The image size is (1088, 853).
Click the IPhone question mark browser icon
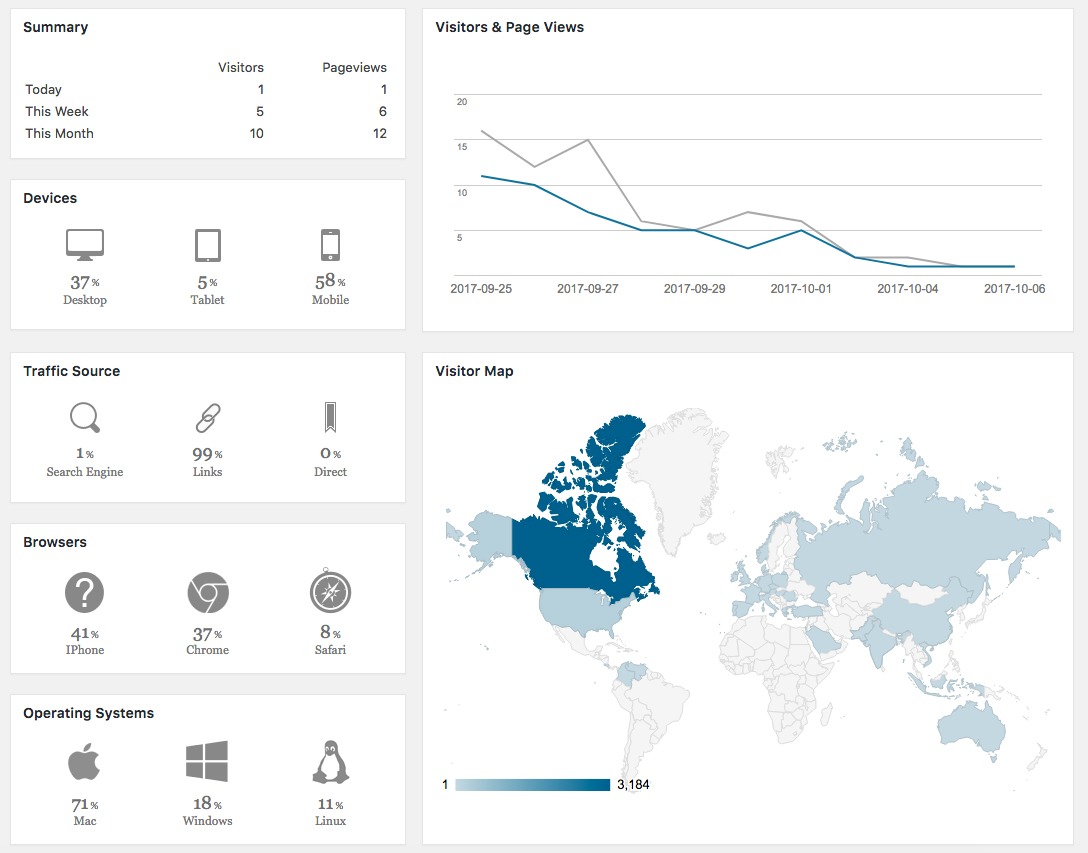click(85, 593)
